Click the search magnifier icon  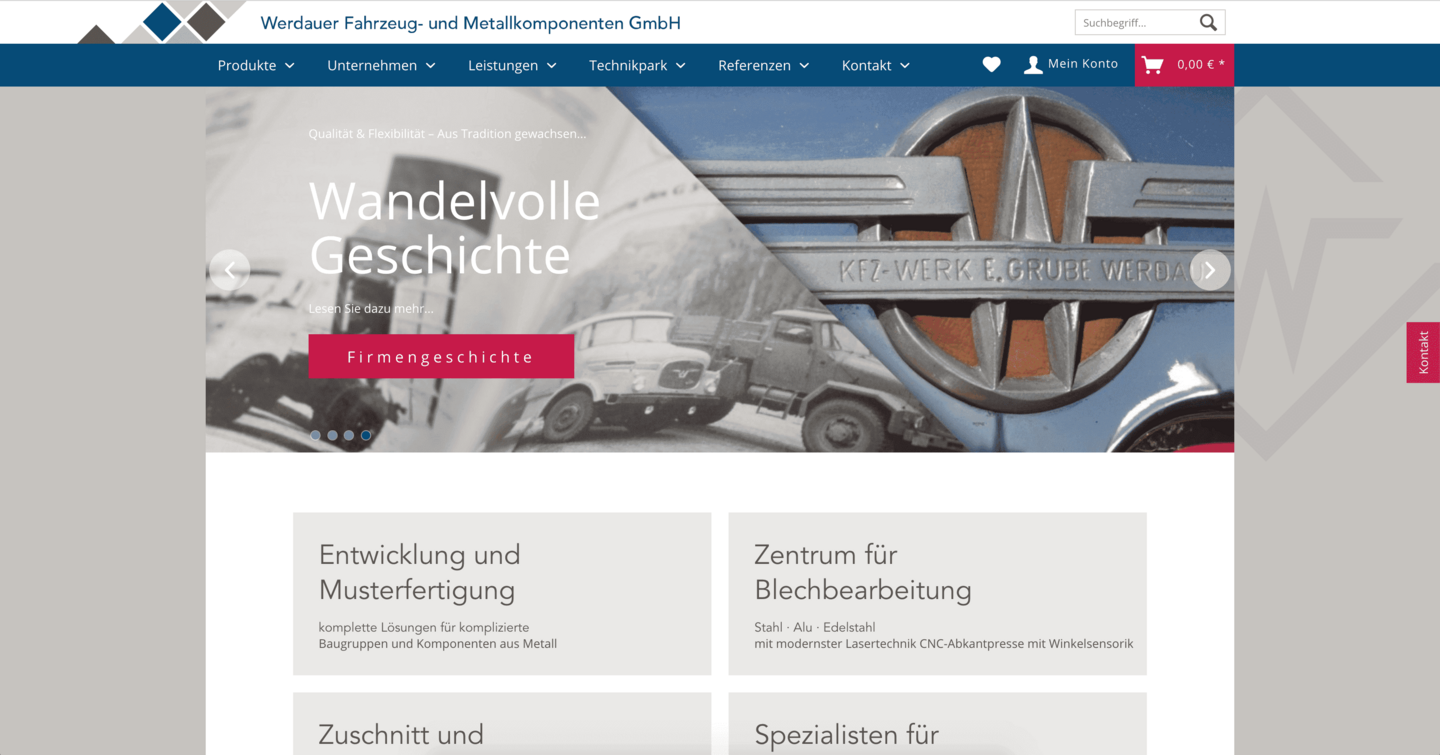pos(1208,22)
